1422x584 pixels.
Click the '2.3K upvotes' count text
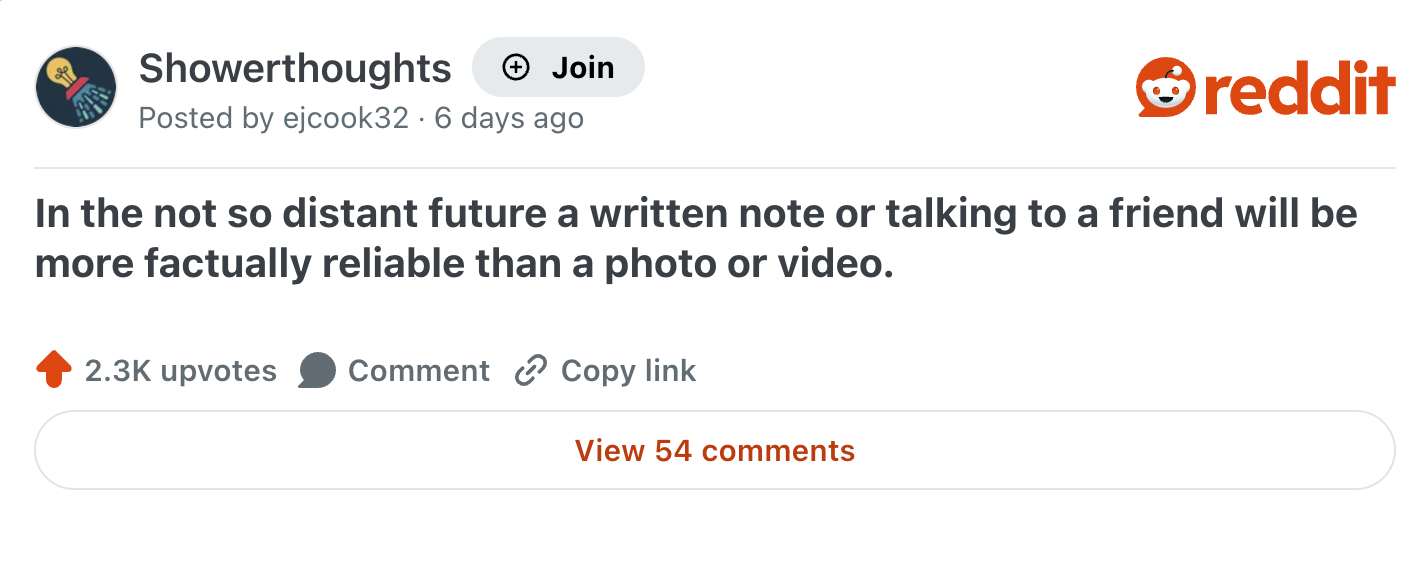click(181, 371)
